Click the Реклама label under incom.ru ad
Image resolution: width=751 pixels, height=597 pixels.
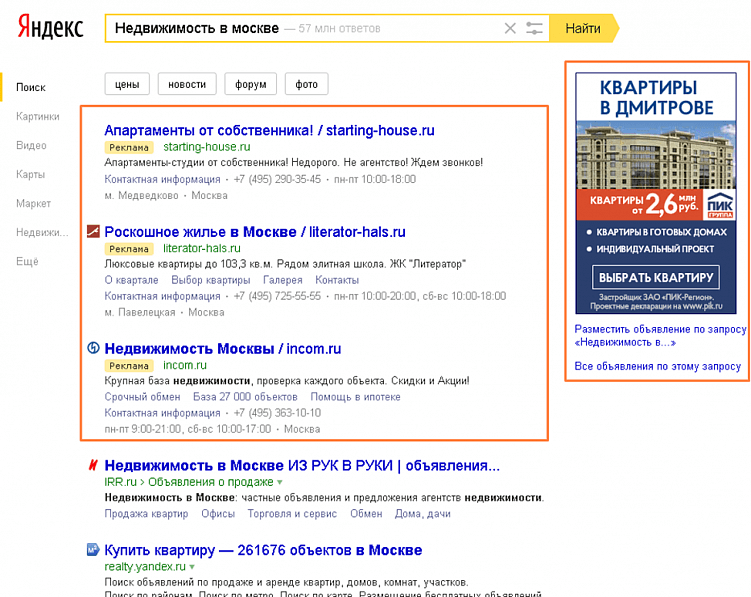pos(129,366)
